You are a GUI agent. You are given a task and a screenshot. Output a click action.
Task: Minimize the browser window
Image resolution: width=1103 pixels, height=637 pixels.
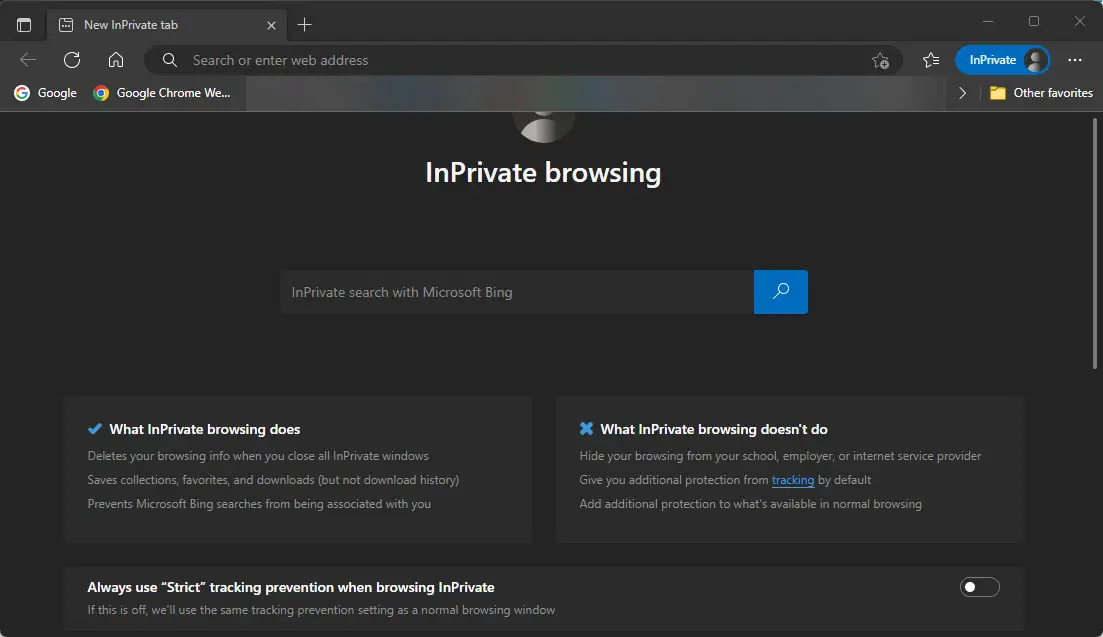988,22
